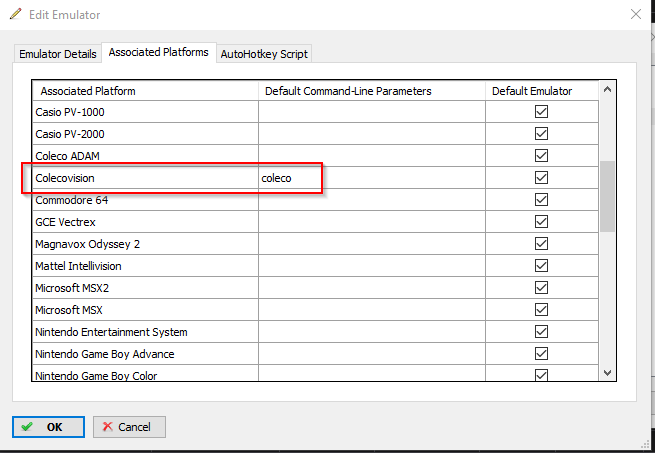Click Default Command-Line Parameters column header
Screen dimensions: 655x453
coord(372,91)
